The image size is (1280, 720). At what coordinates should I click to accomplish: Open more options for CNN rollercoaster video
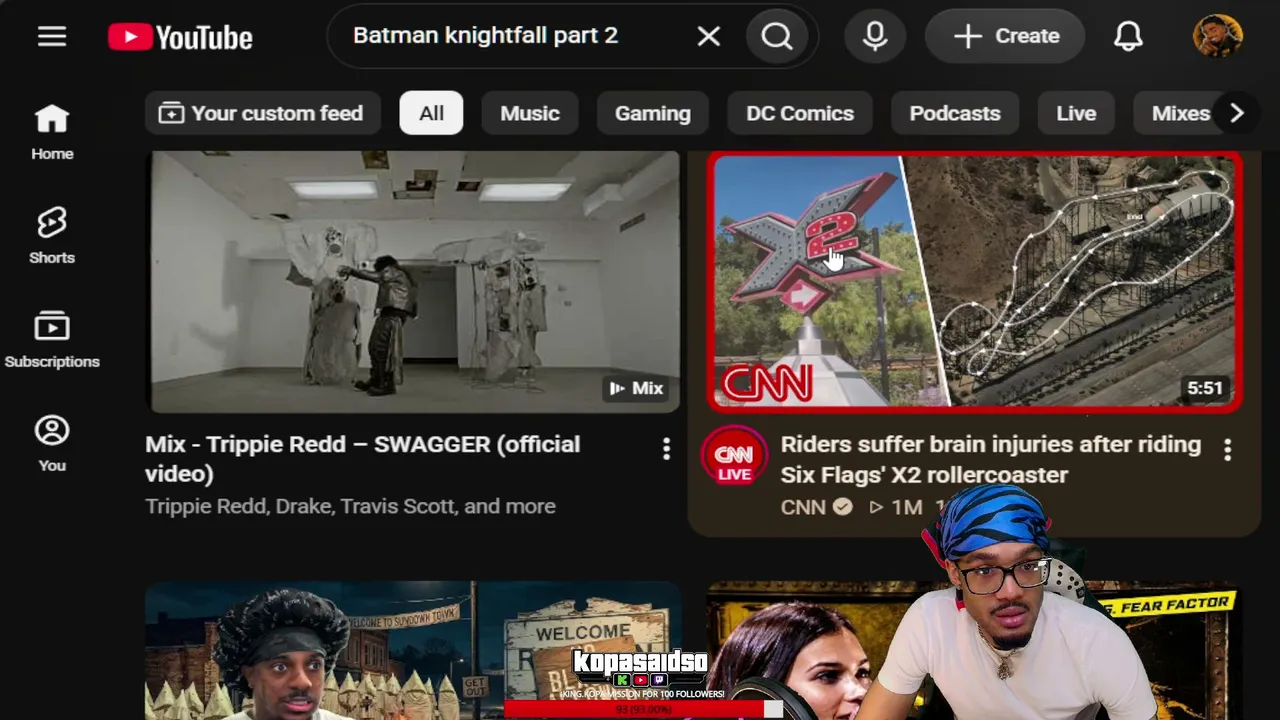coord(1228,450)
